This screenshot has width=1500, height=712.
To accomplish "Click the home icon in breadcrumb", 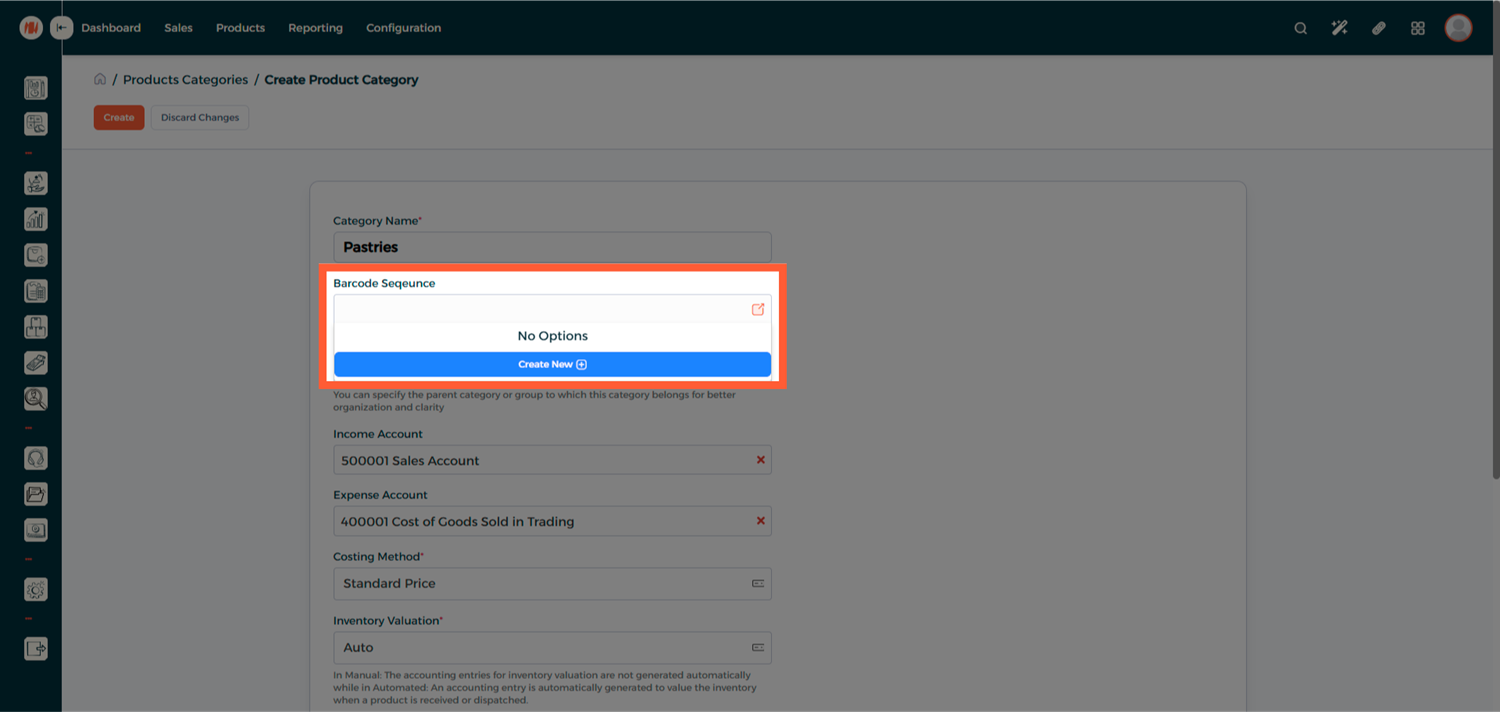I will pyautogui.click(x=100, y=79).
